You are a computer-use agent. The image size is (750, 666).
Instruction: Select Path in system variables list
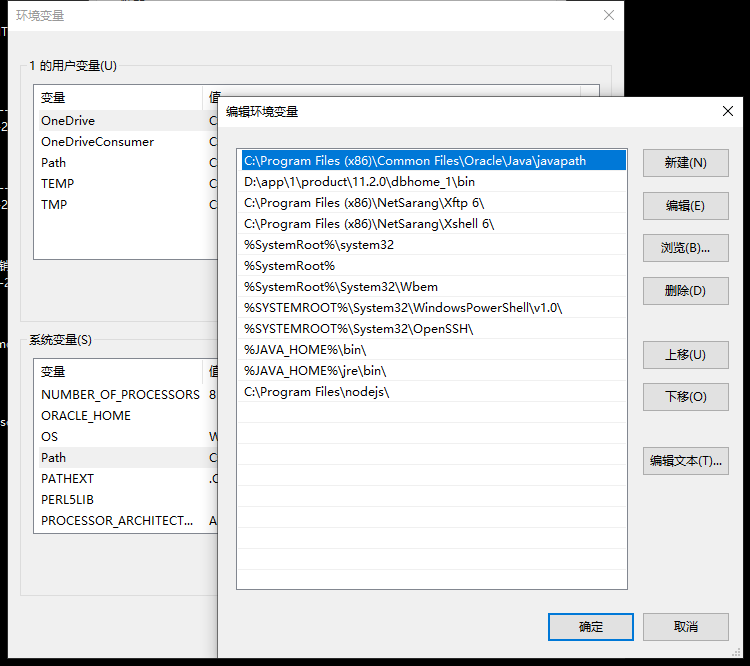pyautogui.click(x=128, y=458)
